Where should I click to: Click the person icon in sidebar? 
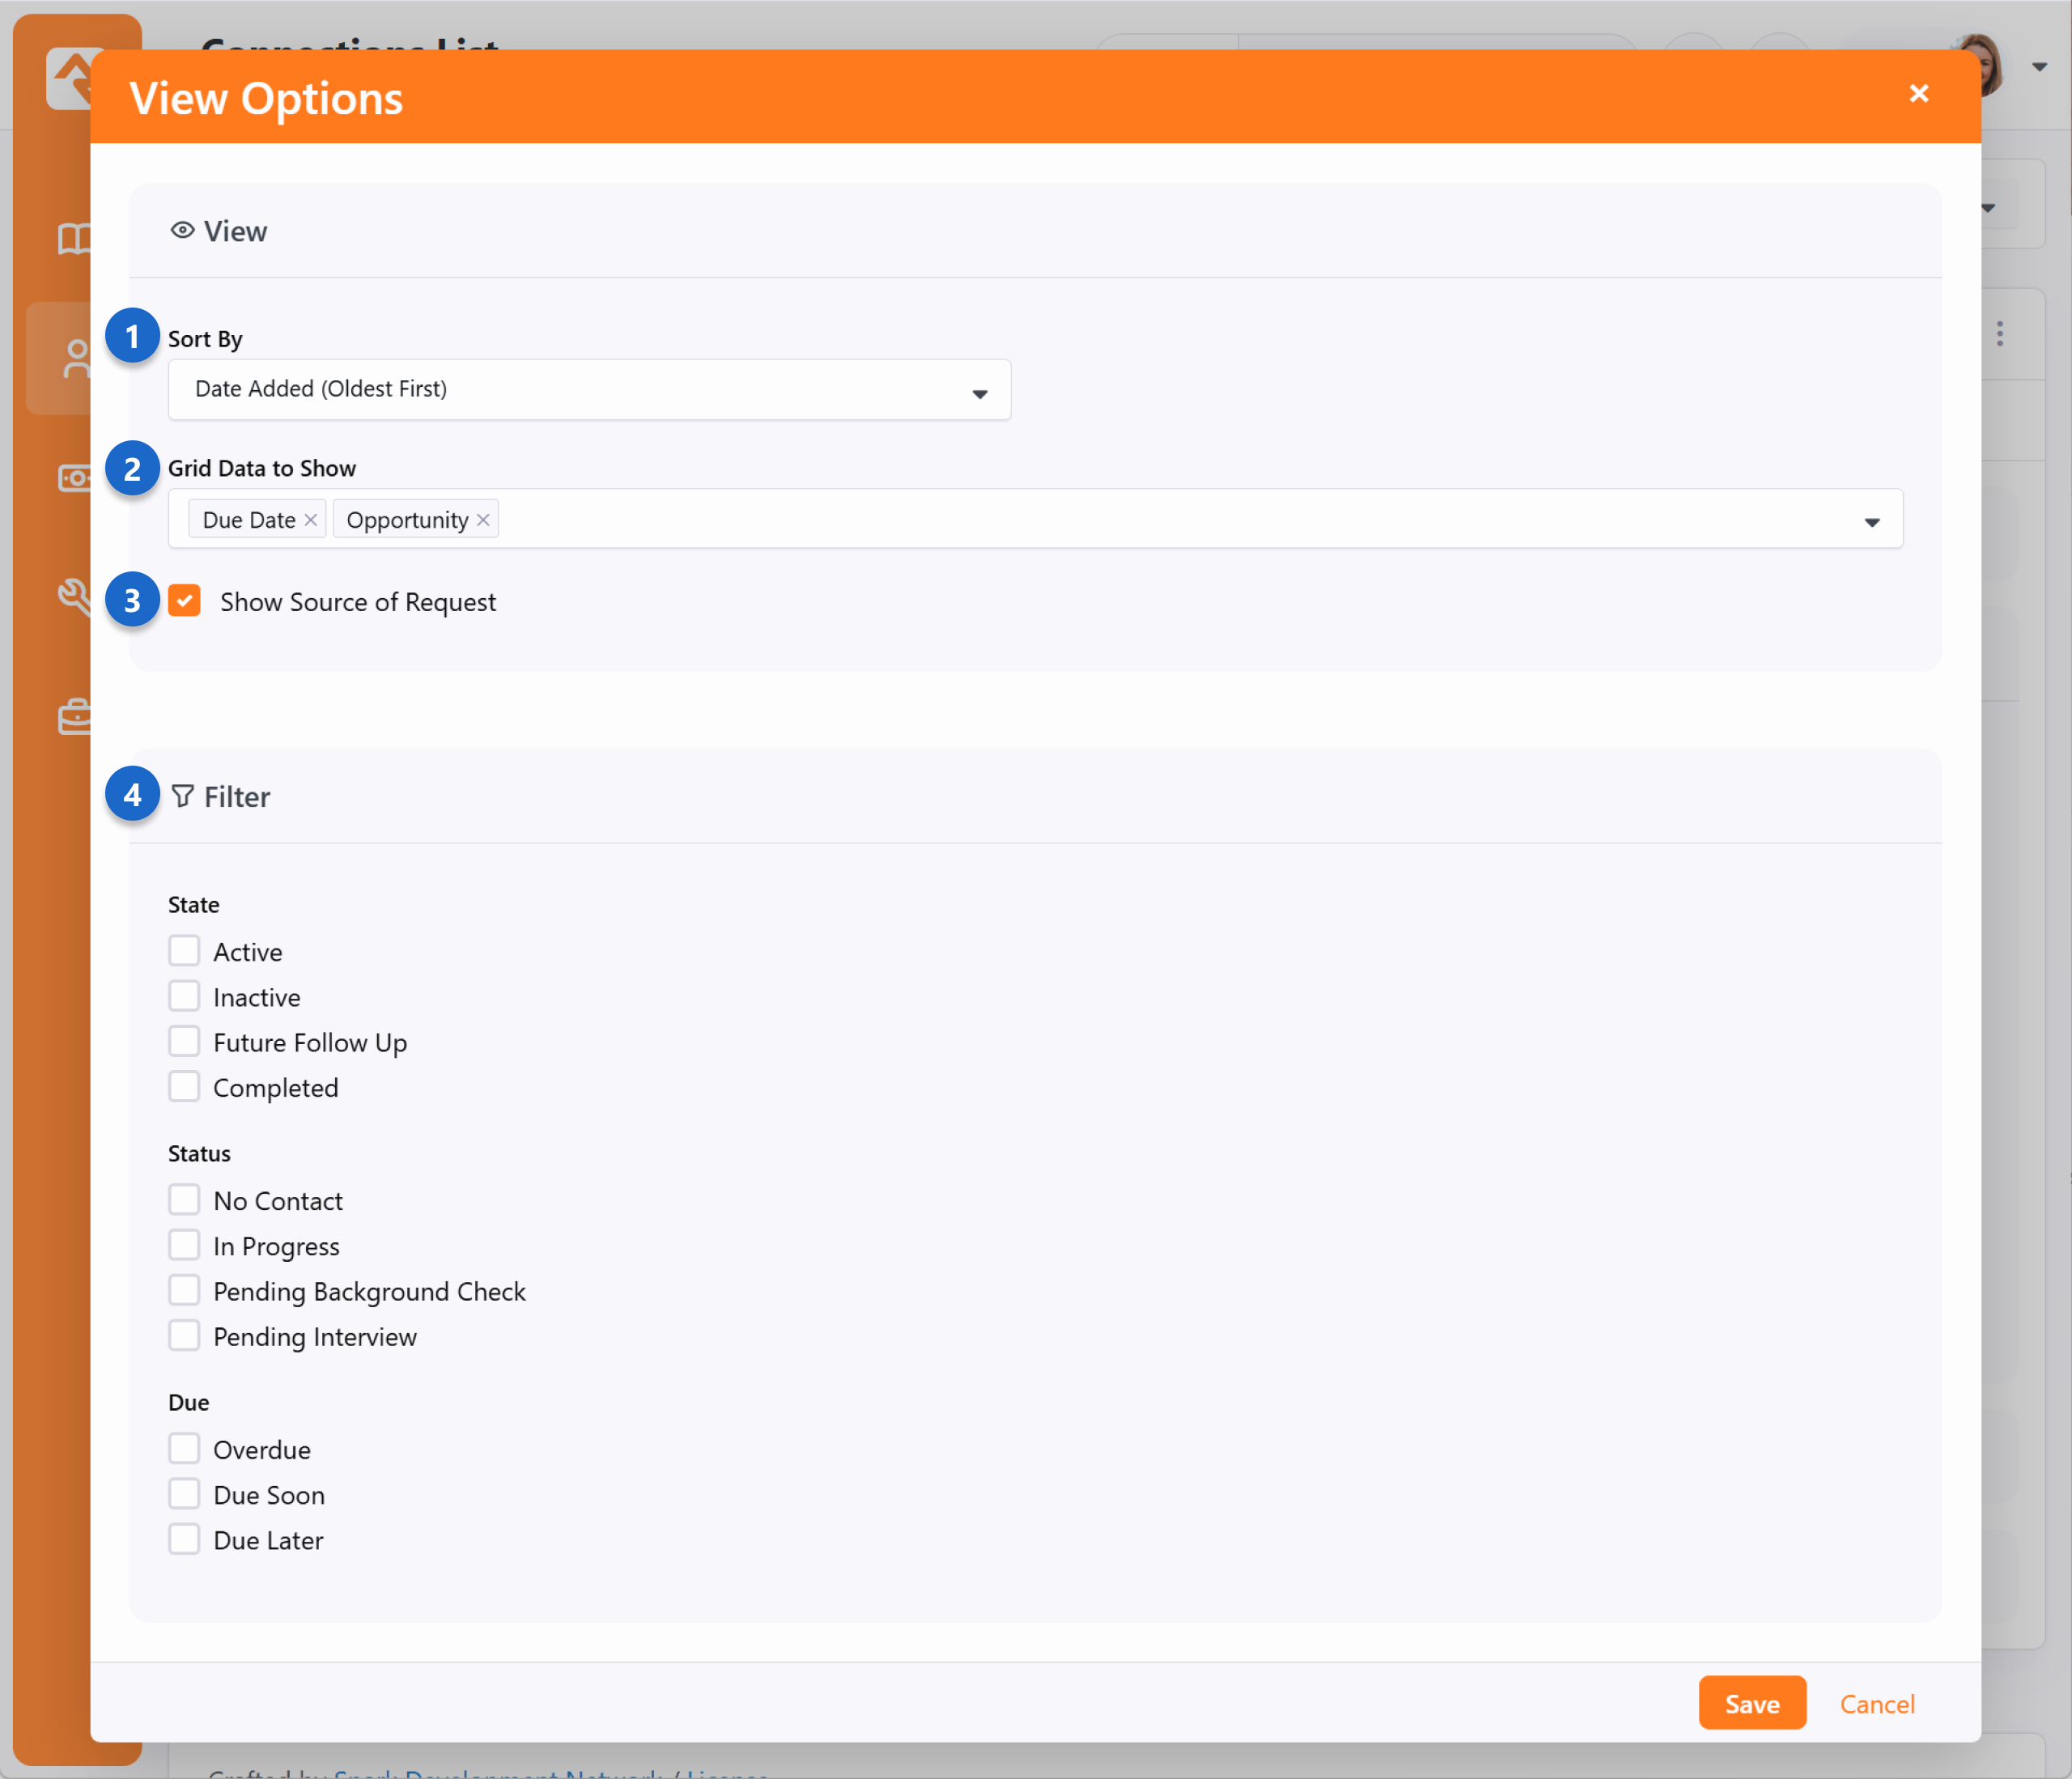tap(75, 358)
